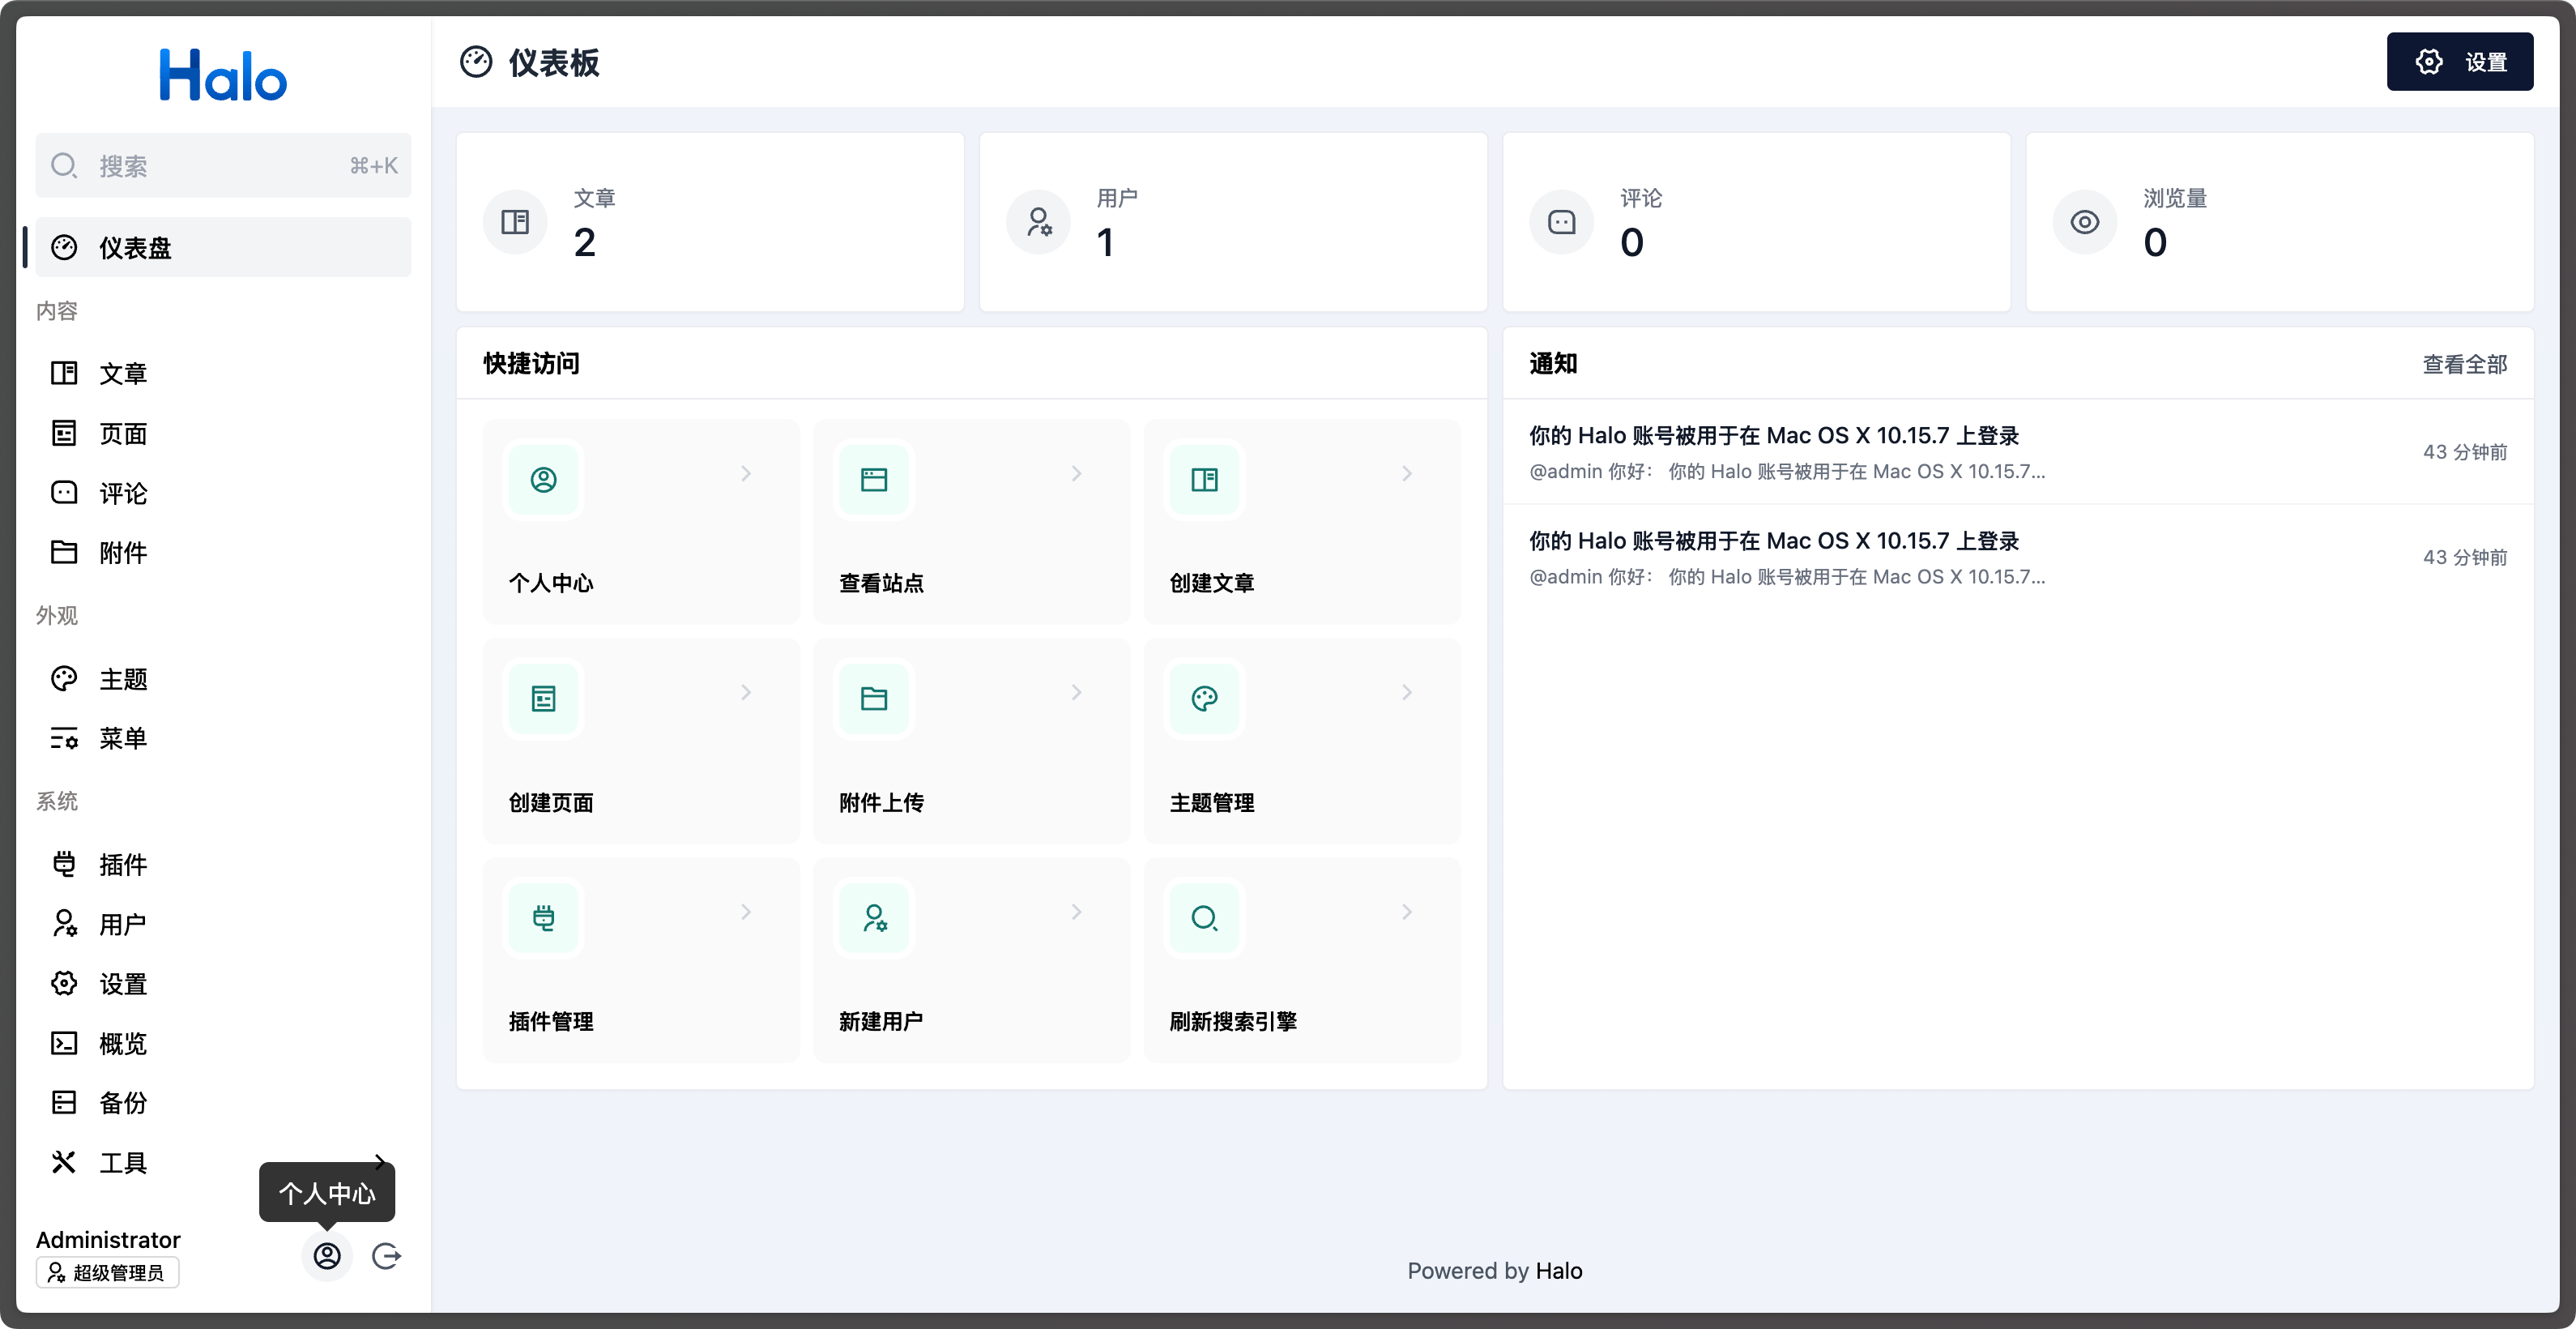2576x1329 pixels.
Task: Click the eye icon for 浏览量
Action: point(2084,222)
